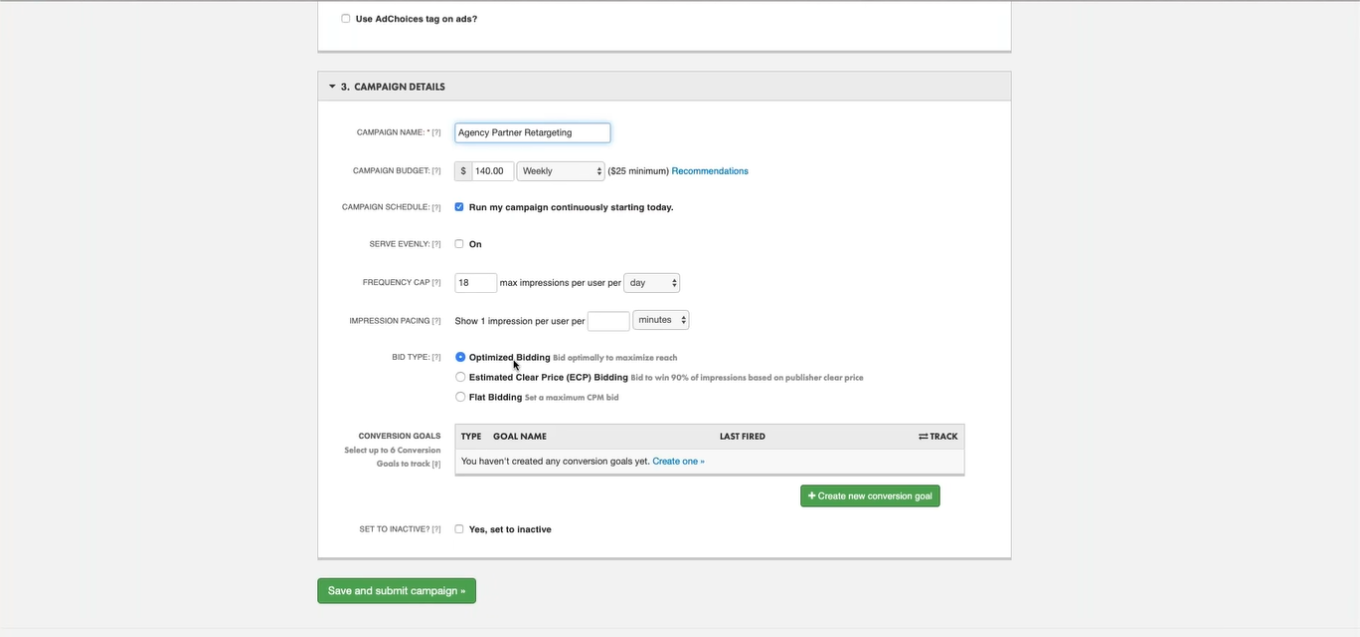Click help icon beside Campaign Schedule label
This screenshot has width=1360, height=637.
(436, 208)
